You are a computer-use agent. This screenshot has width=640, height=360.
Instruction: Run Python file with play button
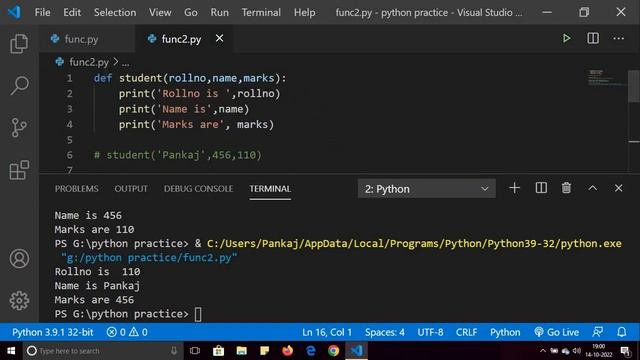click(x=566, y=38)
